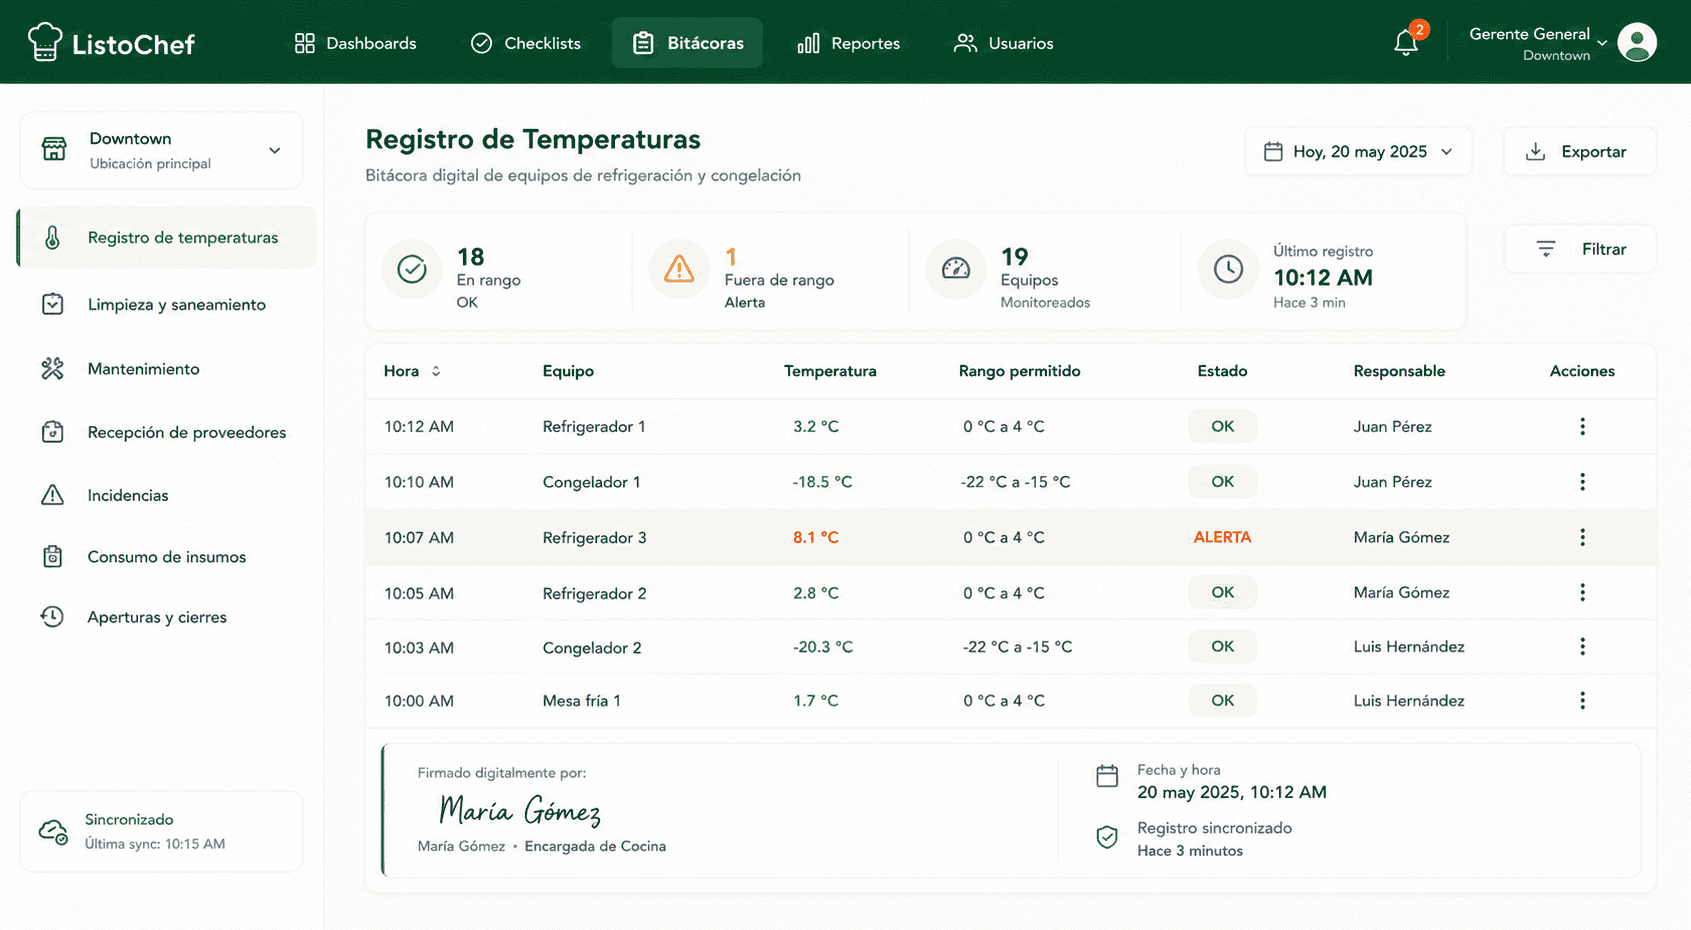Go to Dashboards tab
1691x930 pixels.
[x=356, y=43]
